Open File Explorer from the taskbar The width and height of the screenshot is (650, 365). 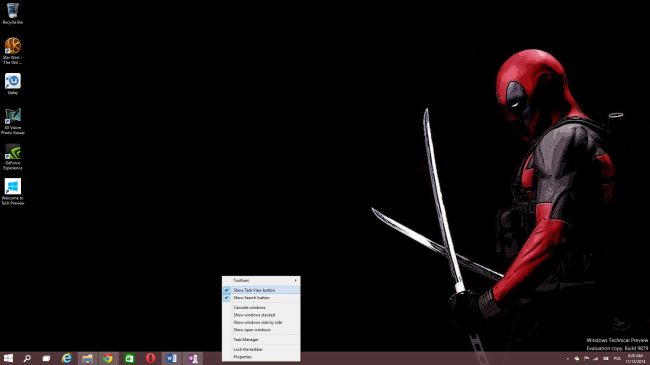(x=87, y=358)
